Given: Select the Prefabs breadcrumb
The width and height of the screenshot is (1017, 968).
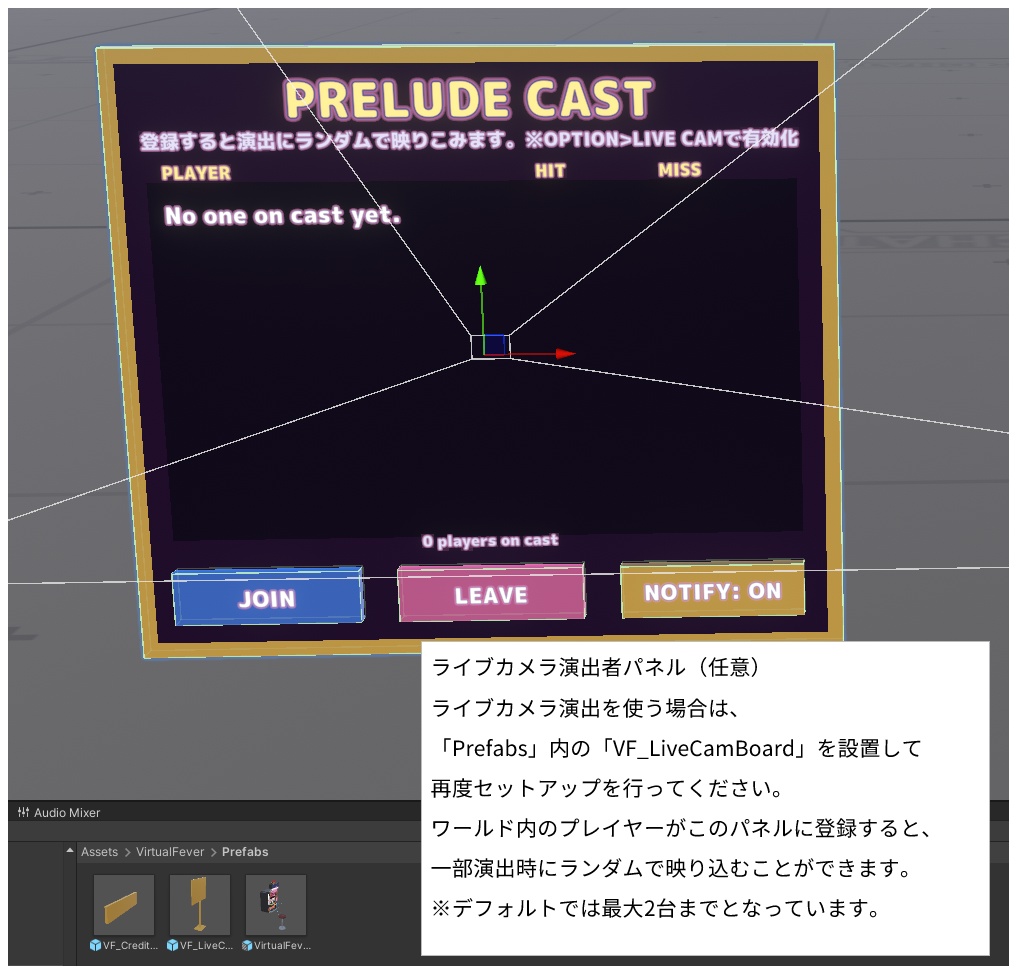Looking at the screenshot, I should (x=245, y=852).
